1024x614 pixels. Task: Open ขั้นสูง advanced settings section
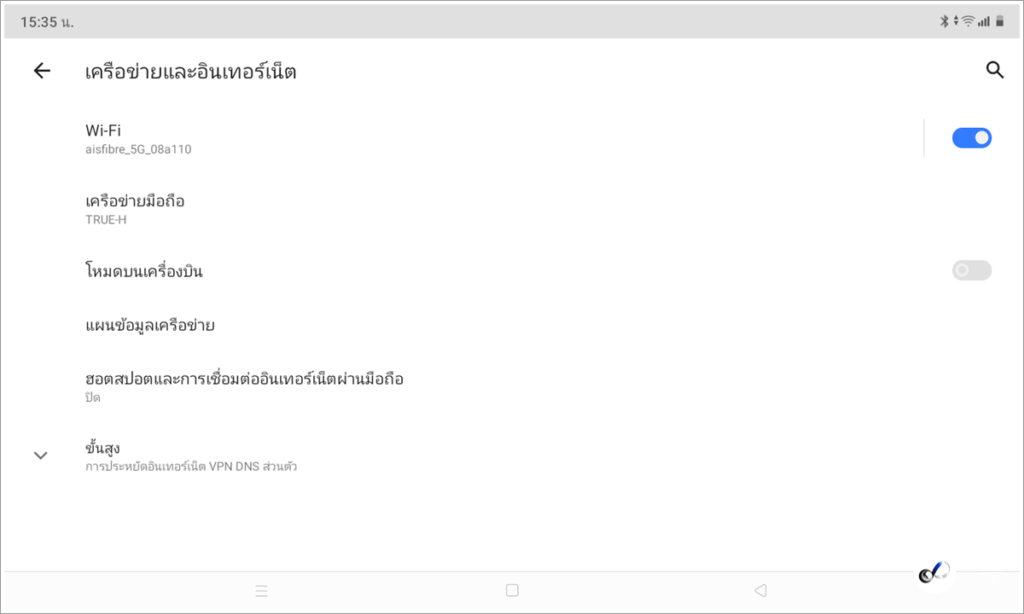point(512,456)
